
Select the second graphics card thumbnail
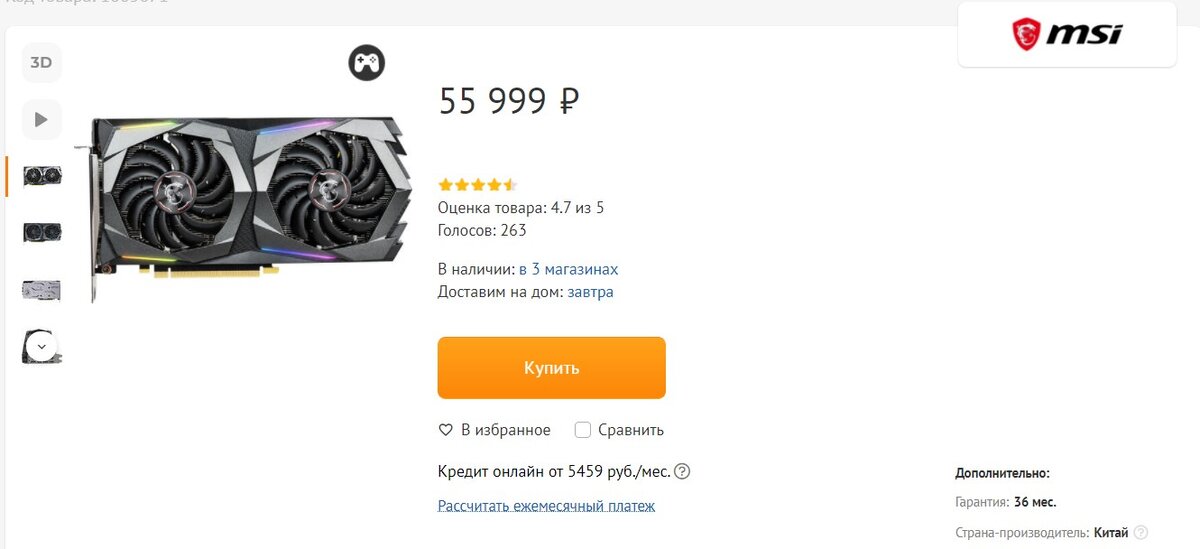[42, 232]
